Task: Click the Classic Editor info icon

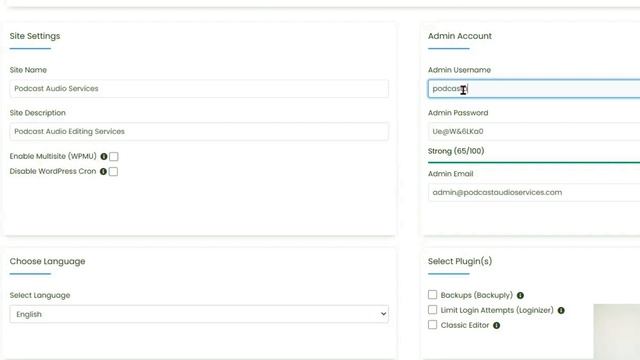Action: click(496, 325)
